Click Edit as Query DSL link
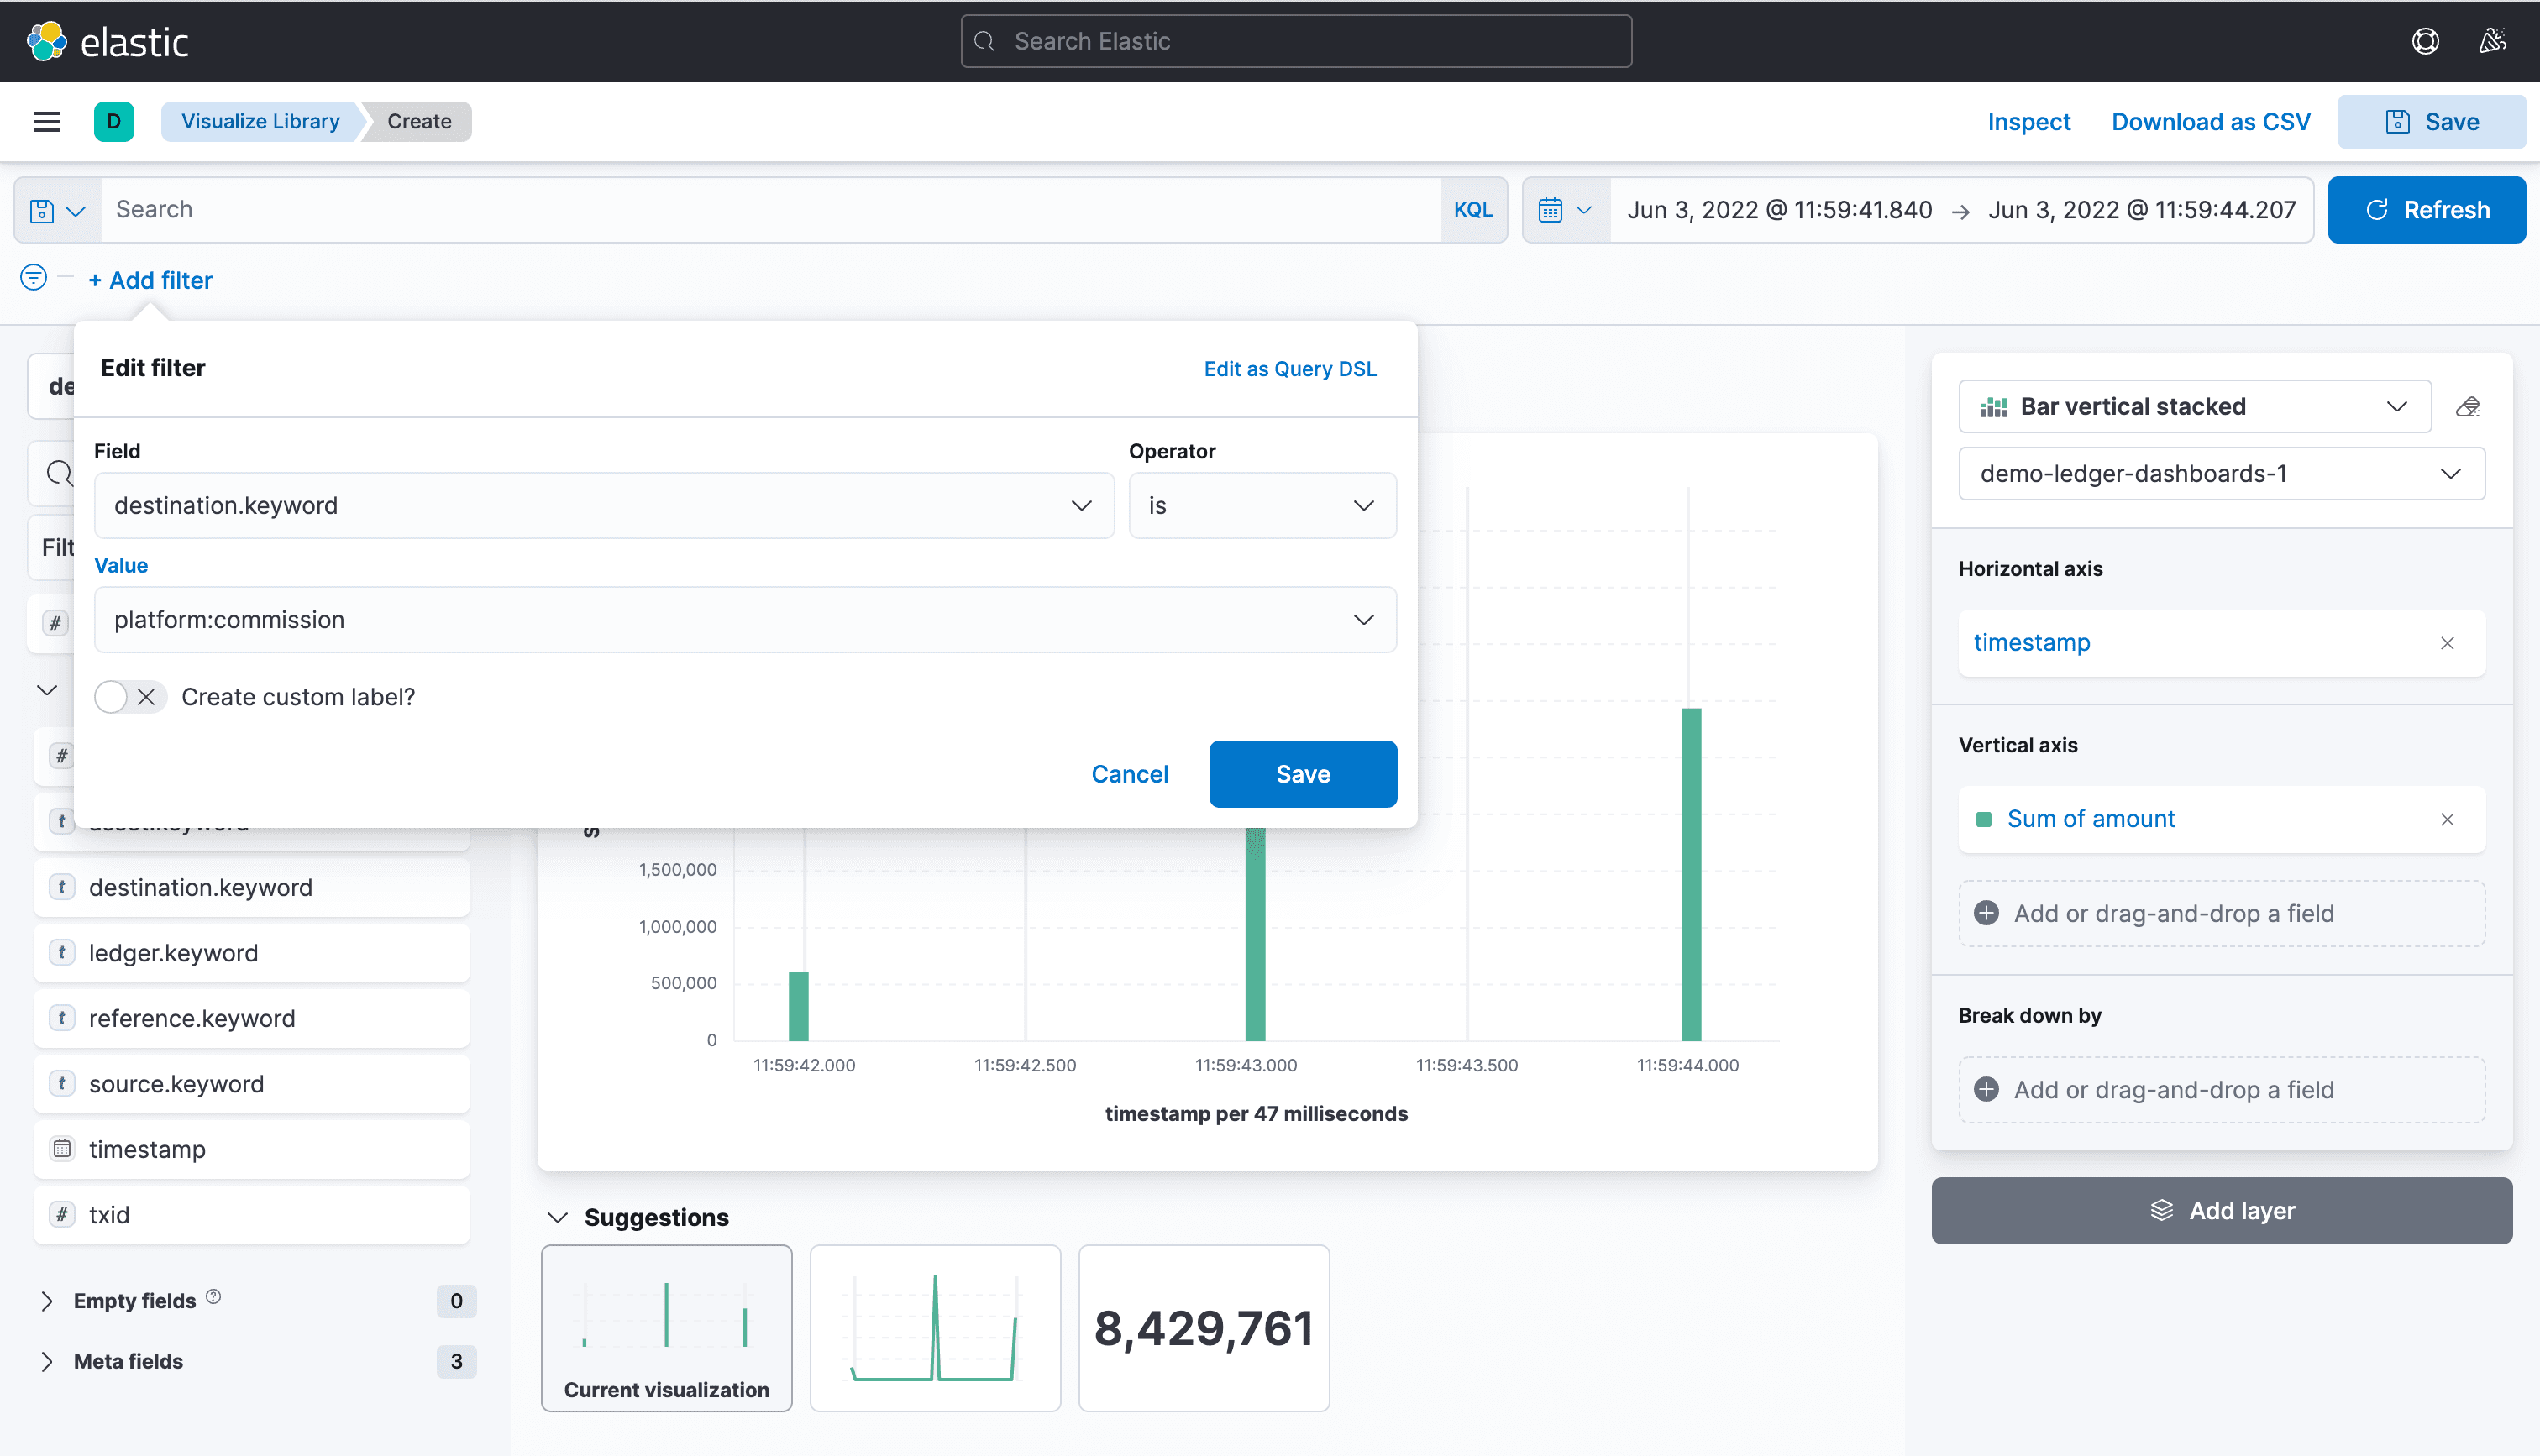 (x=1289, y=369)
